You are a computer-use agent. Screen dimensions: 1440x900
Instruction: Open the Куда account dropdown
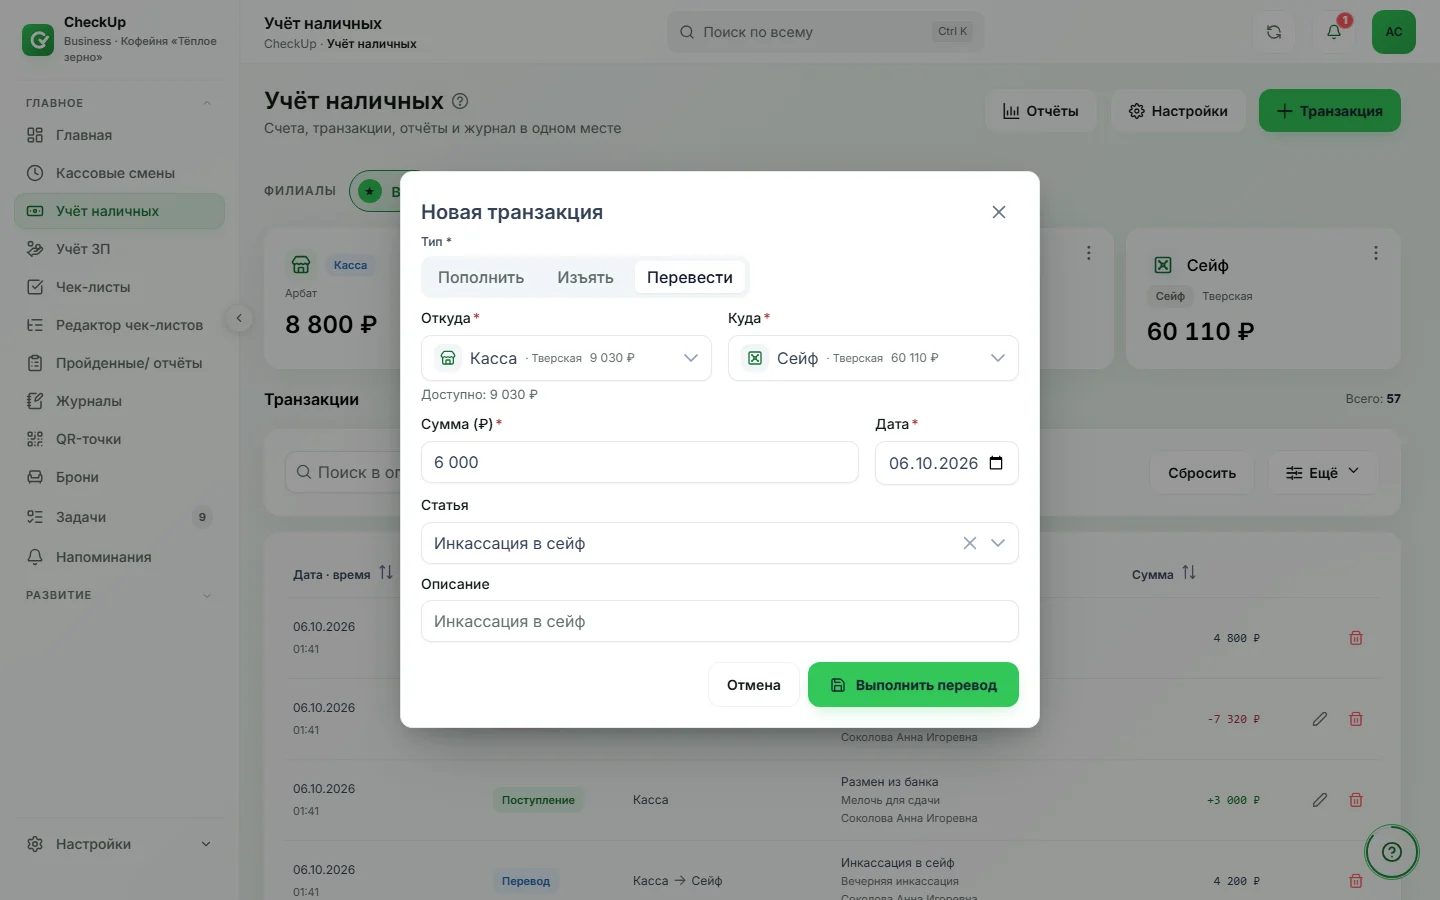(873, 358)
